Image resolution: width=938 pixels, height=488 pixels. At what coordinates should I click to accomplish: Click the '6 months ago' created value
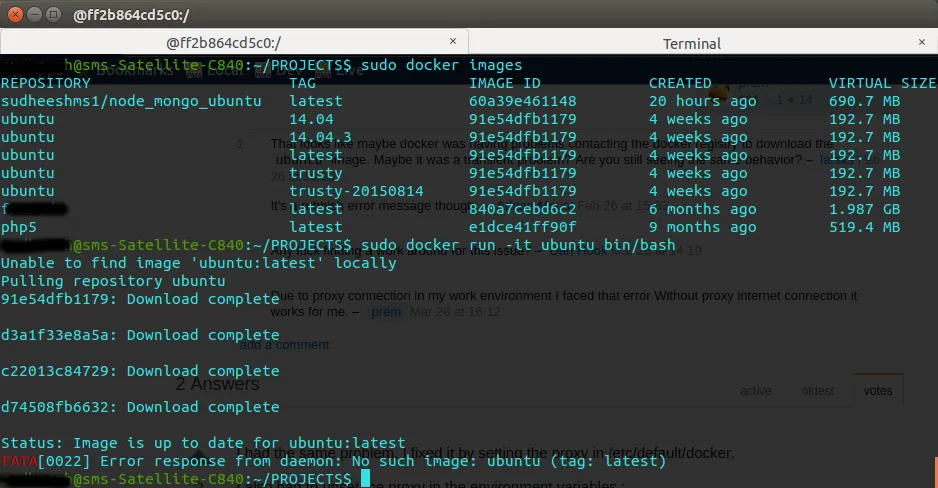point(703,209)
